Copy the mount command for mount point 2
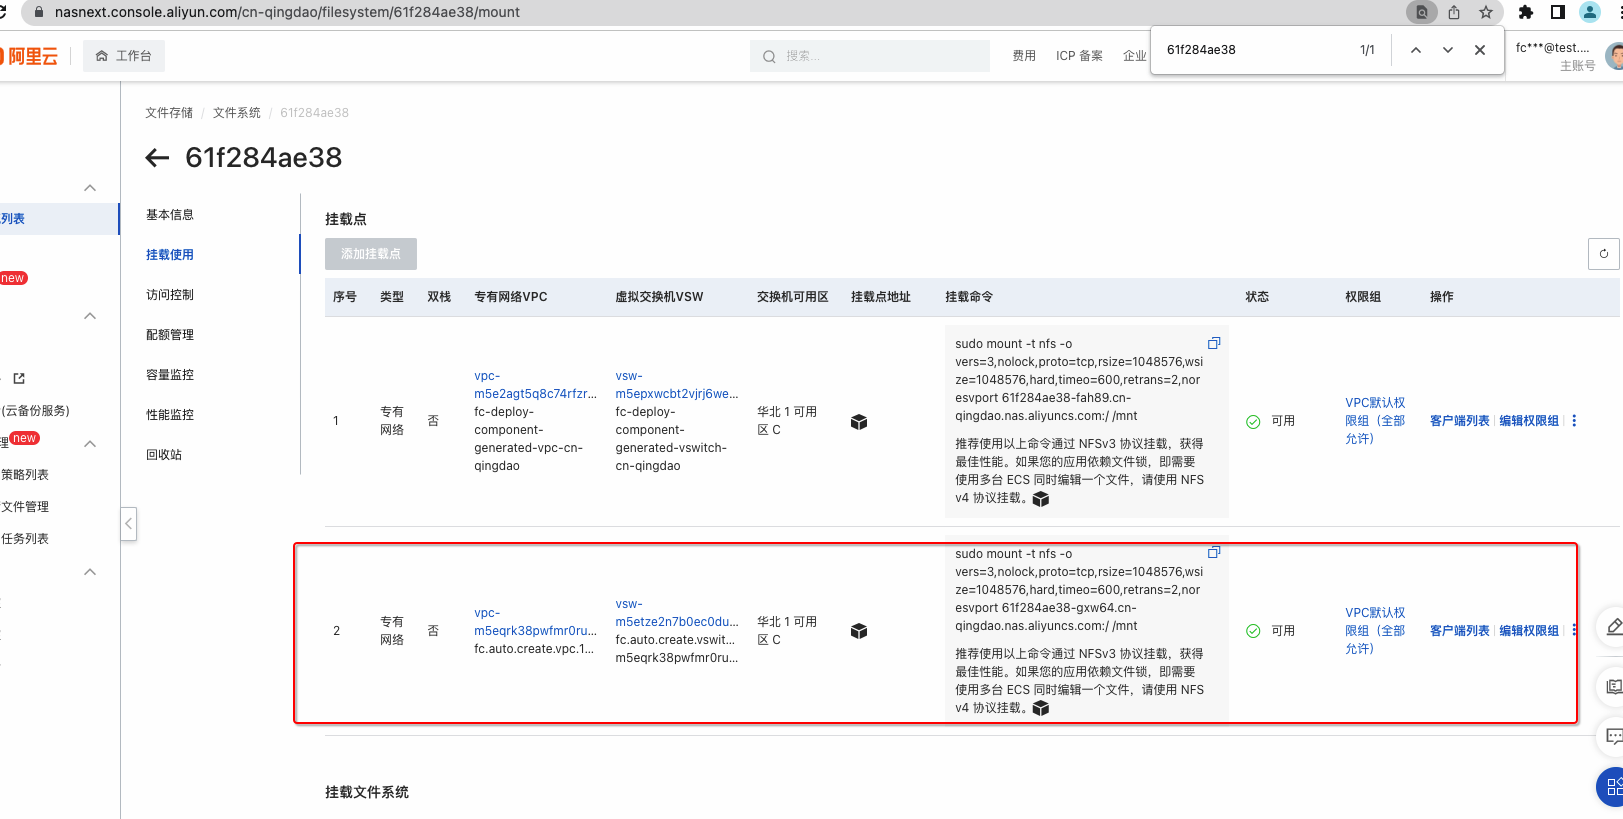The height and width of the screenshot is (819, 1623). [x=1214, y=552]
